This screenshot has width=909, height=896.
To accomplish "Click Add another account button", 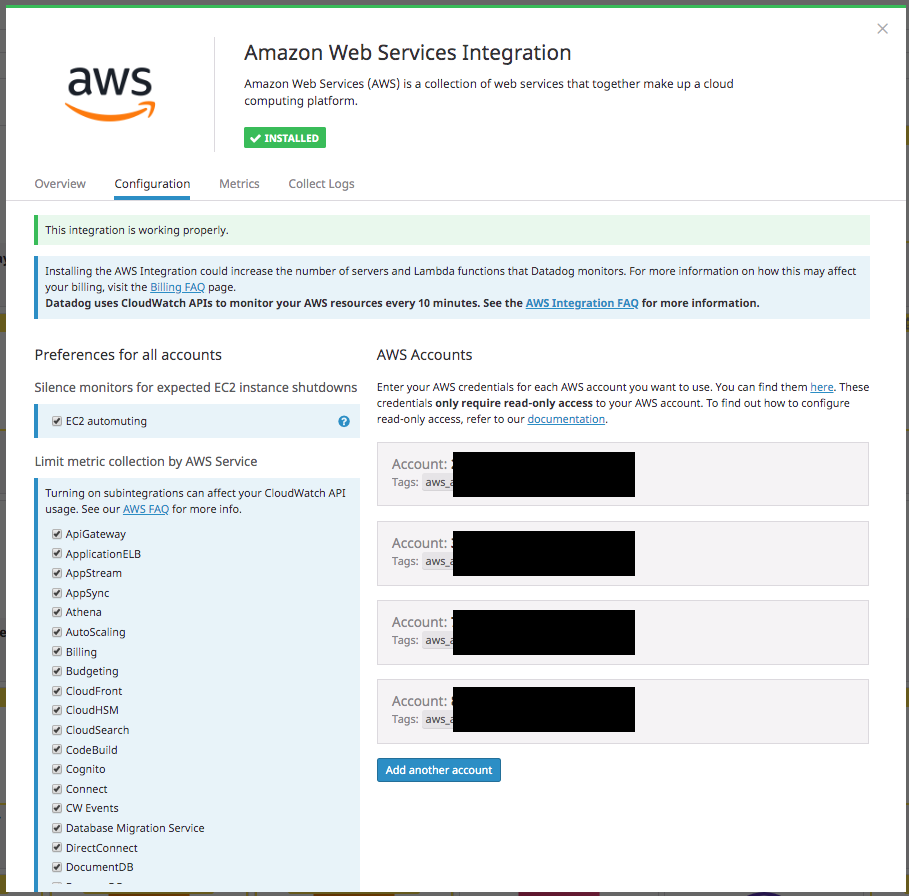I will [439, 770].
